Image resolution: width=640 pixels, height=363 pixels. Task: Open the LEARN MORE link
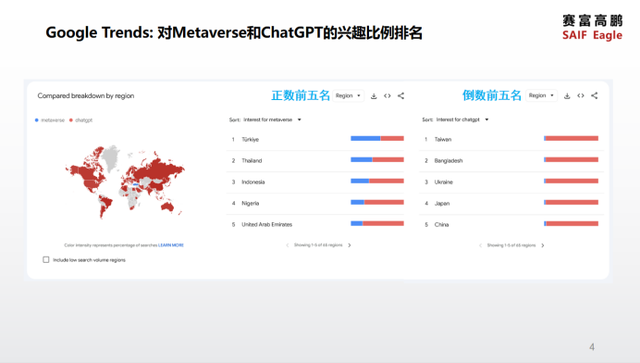[x=171, y=245]
